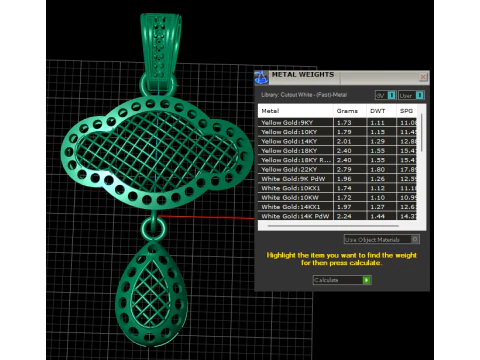The height and width of the screenshot is (360, 480).
Task: Select the White Gold:10KW row
Action: pos(337,197)
